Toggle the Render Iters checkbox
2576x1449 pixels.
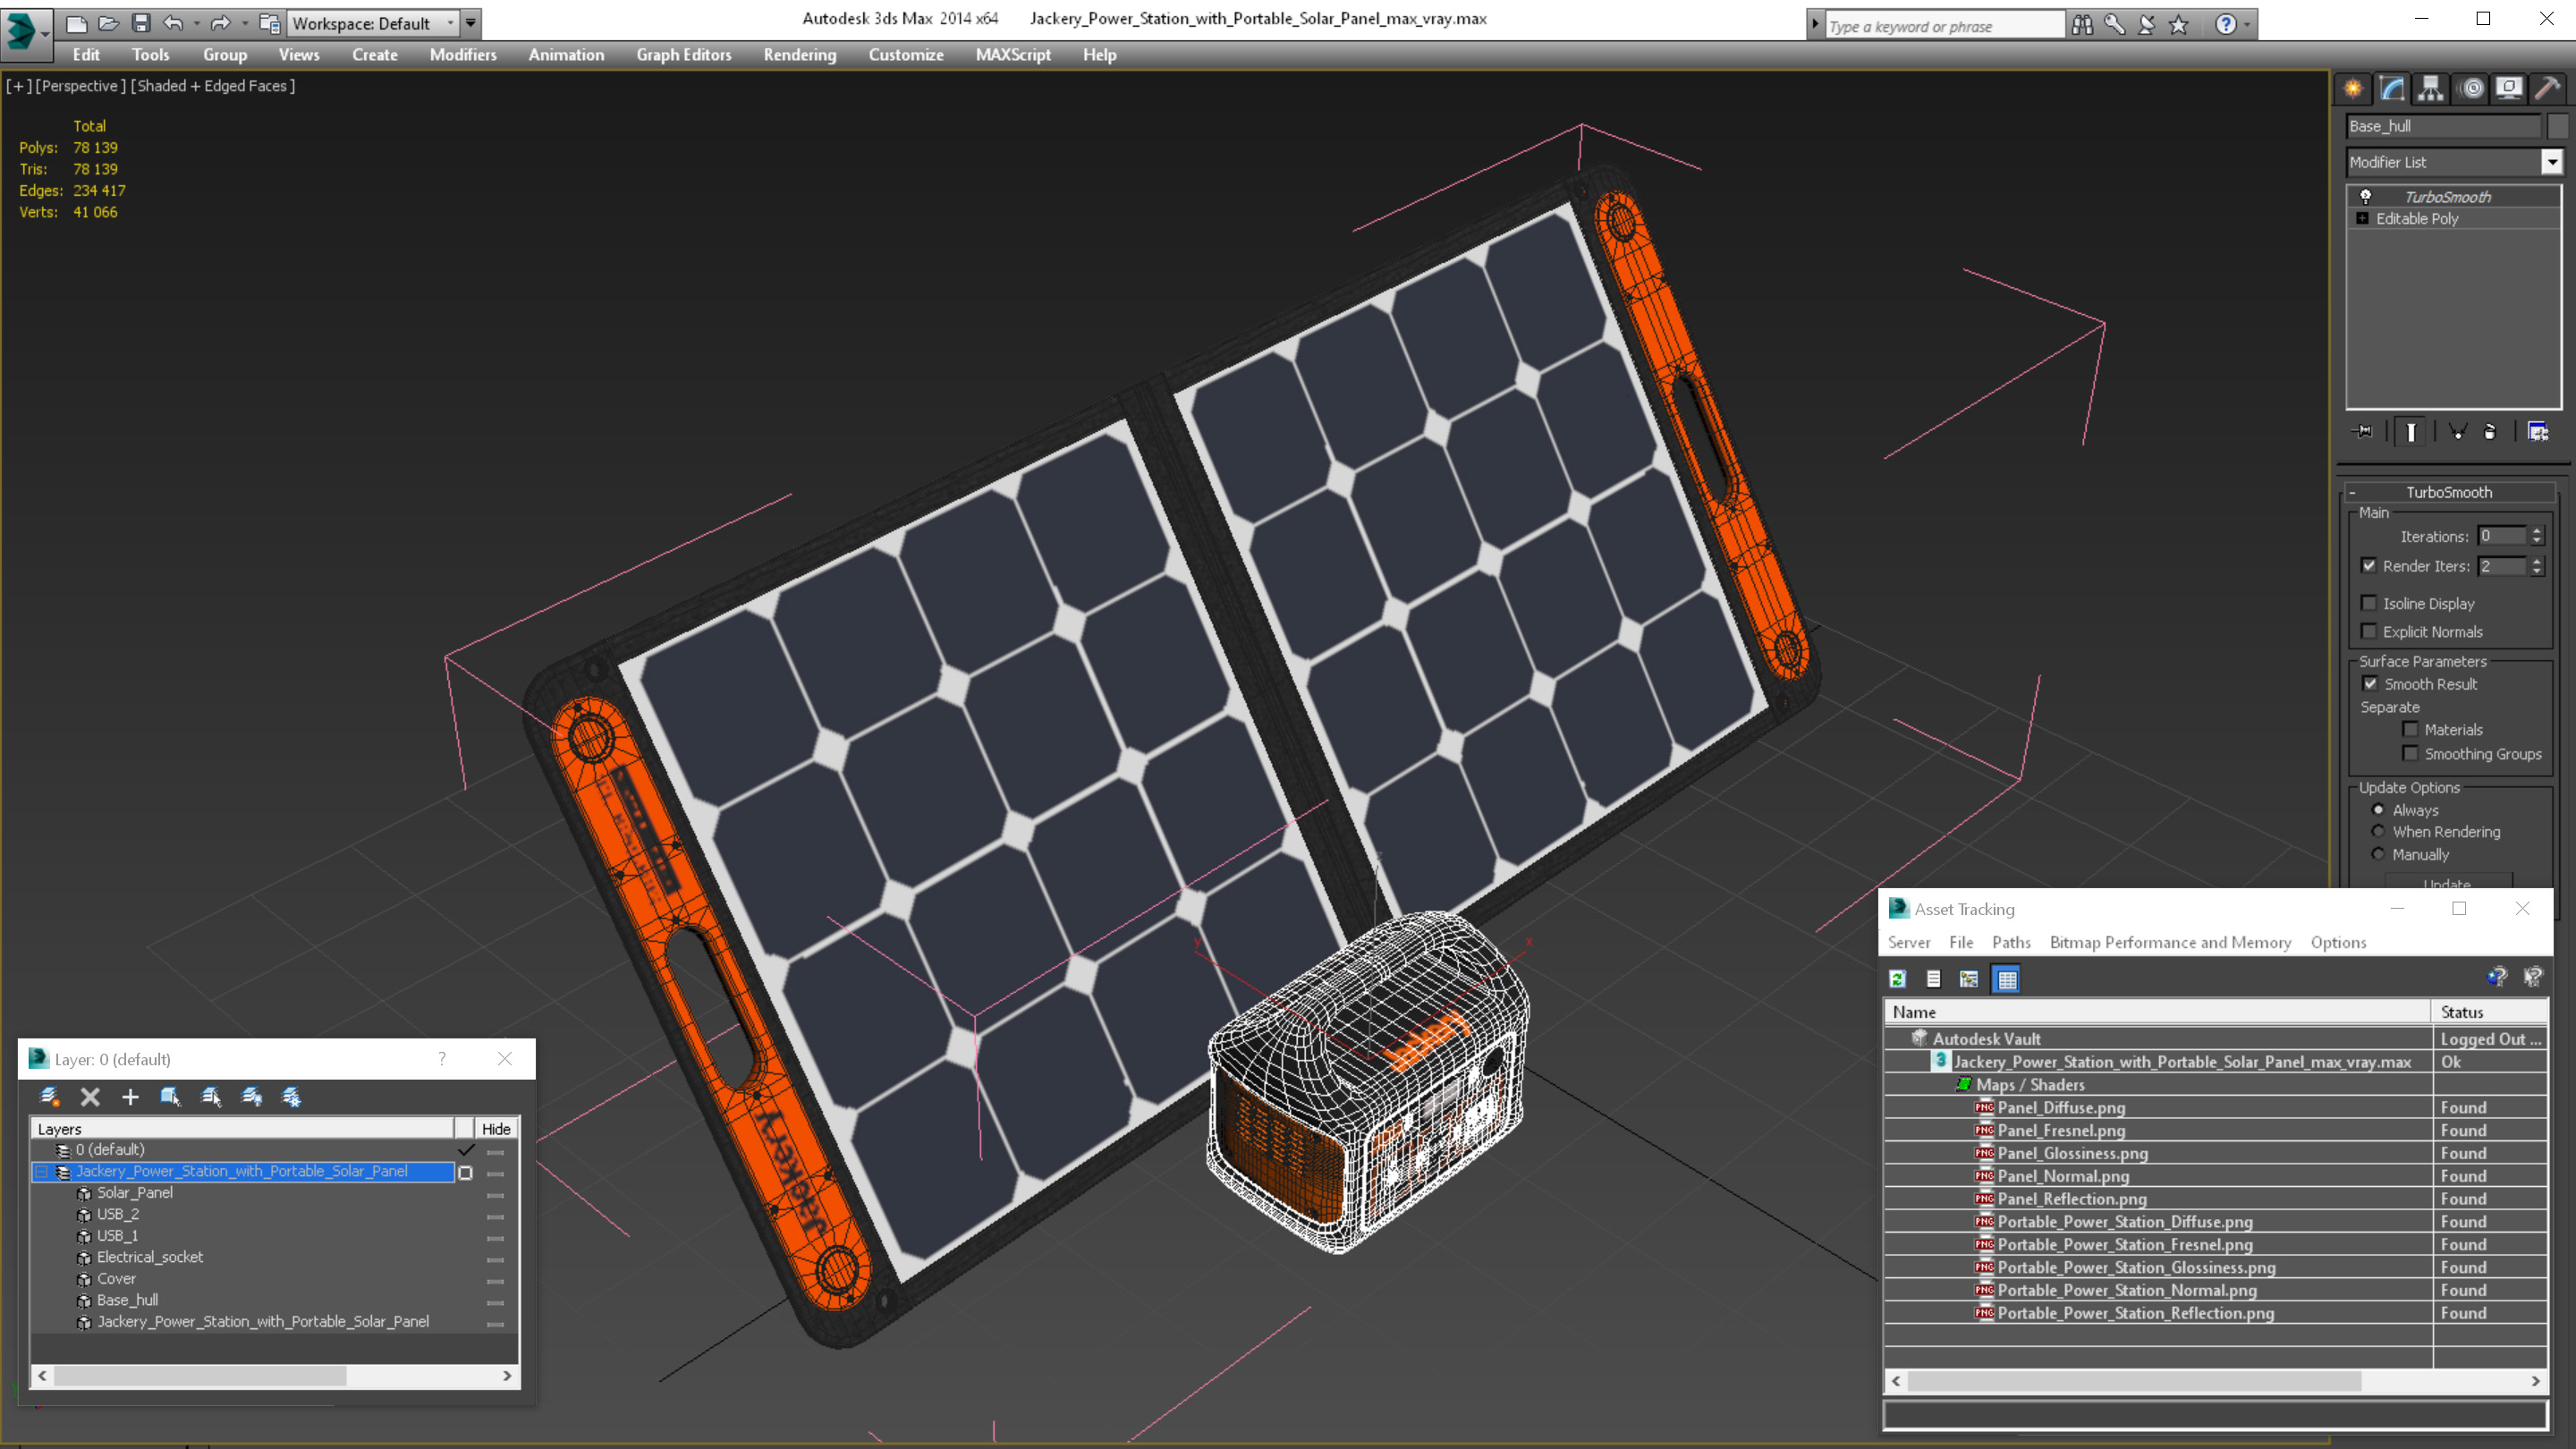point(2369,566)
